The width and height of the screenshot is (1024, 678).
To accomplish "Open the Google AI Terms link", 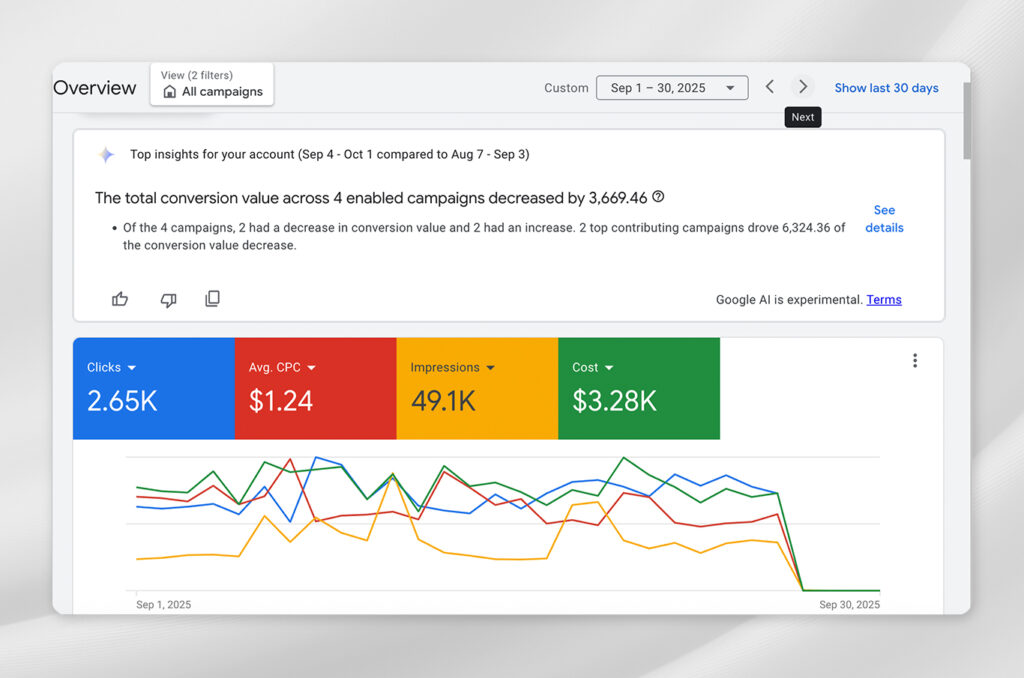I will click(x=884, y=300).
